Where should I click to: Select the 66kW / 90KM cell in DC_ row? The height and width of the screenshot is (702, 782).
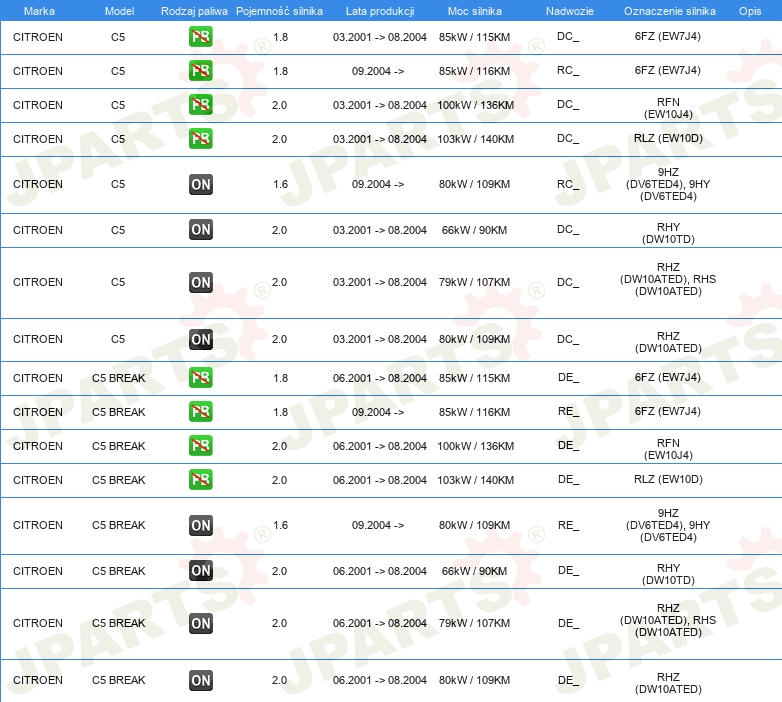pyautogui.click(x=474, y=230)
